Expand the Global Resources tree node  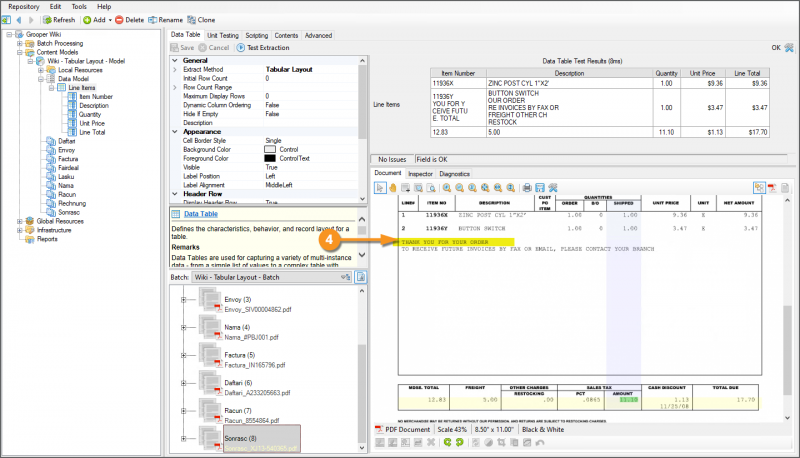pyautogui.click(x=20, y=221)
